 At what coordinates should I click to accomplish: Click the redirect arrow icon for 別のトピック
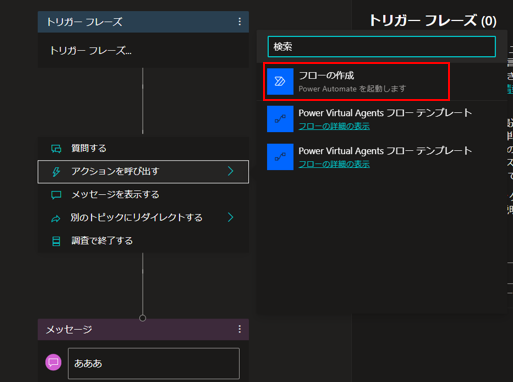56,218
